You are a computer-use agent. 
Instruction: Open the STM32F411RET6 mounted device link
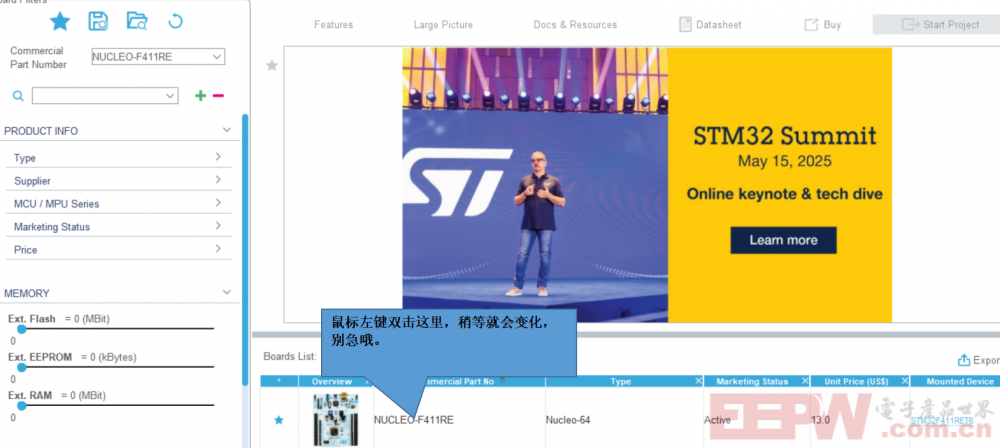click(x=941, y=421)
